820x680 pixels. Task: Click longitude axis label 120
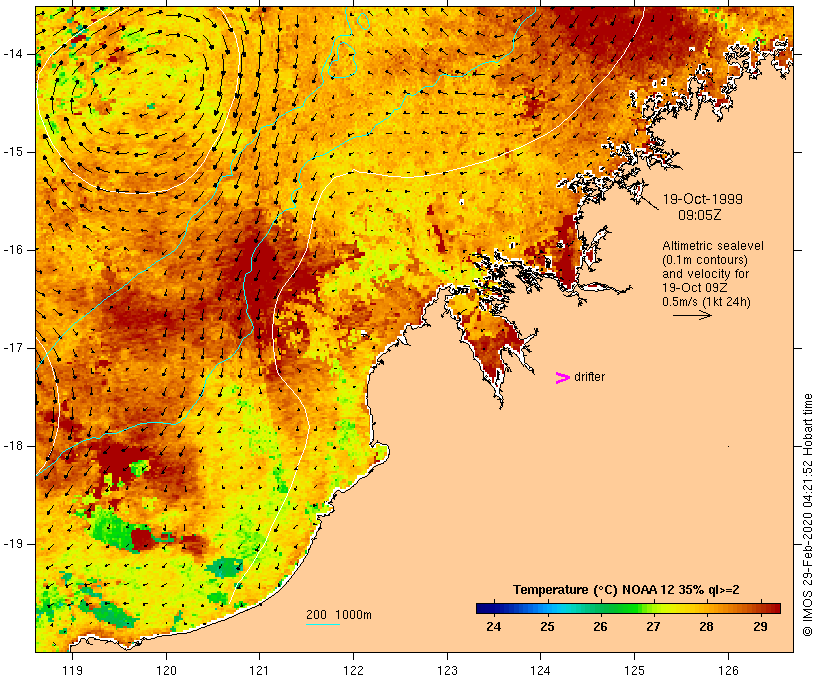pyautogui.click(x=166, y=670)
